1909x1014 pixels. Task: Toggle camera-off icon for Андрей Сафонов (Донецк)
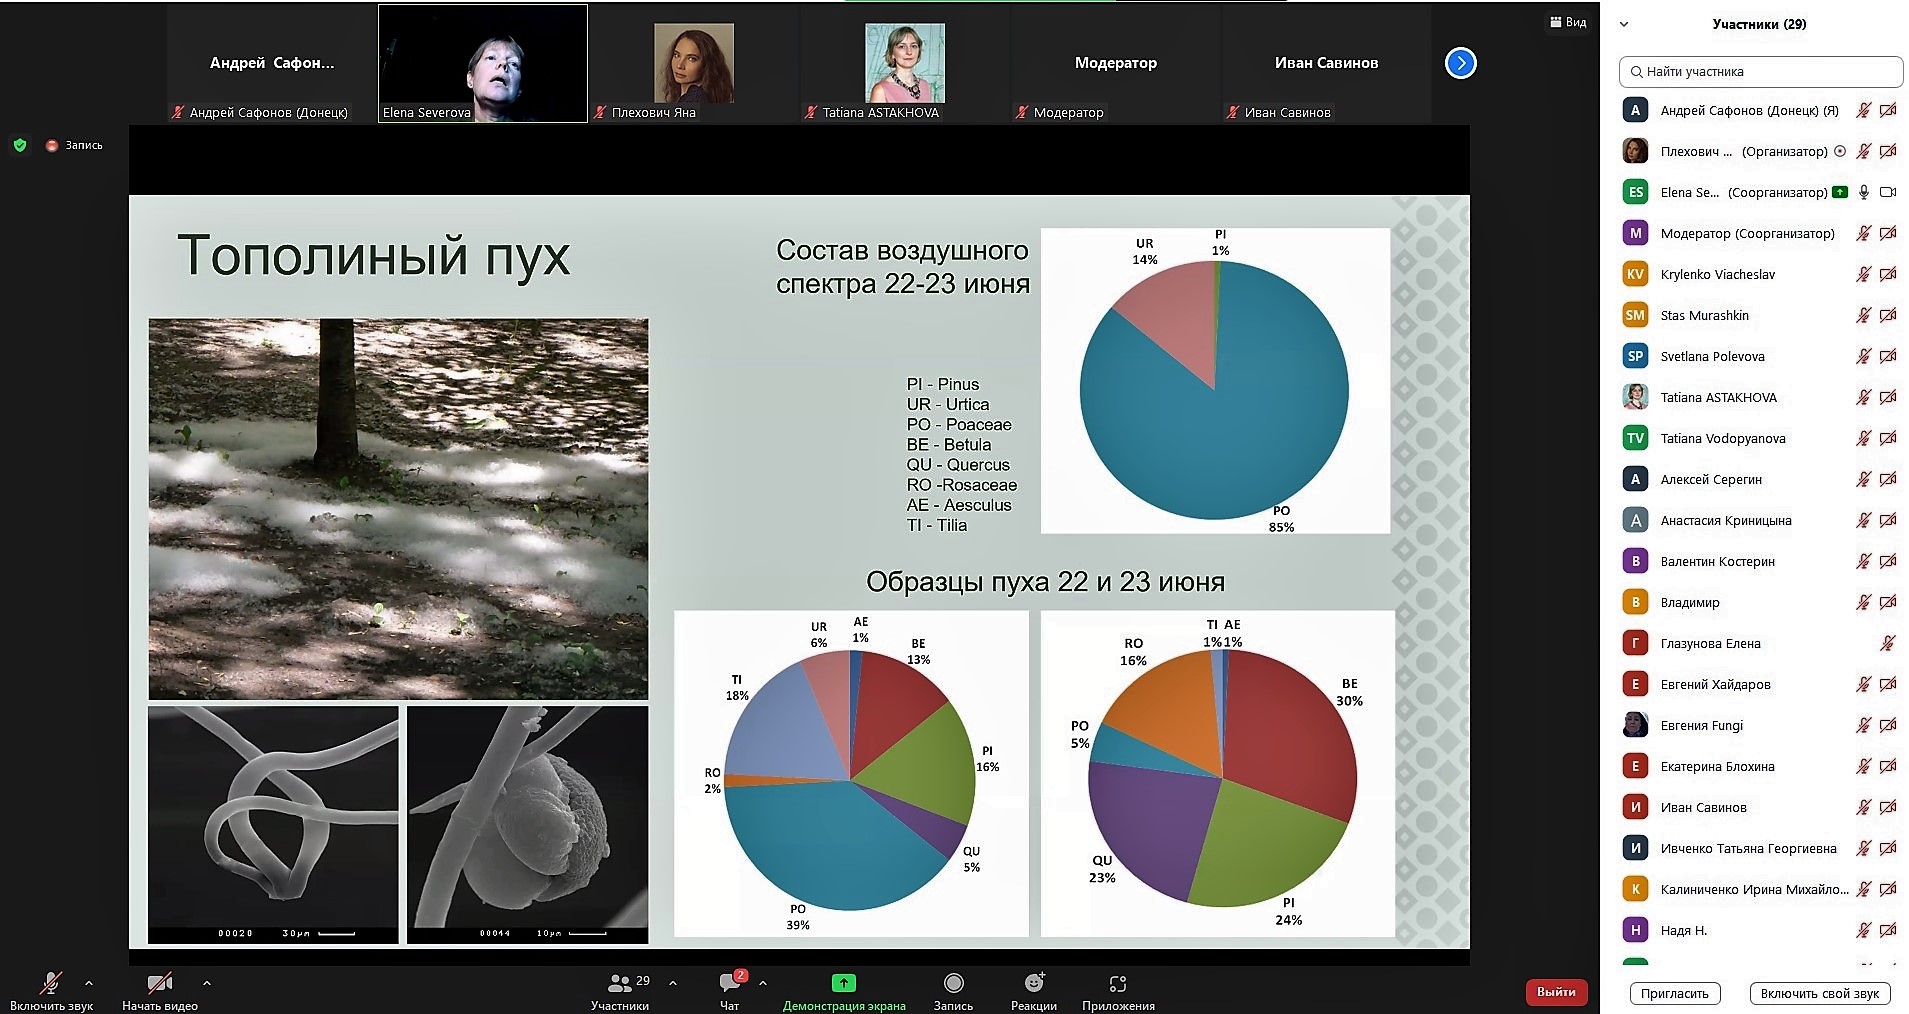coord(1888,111)
